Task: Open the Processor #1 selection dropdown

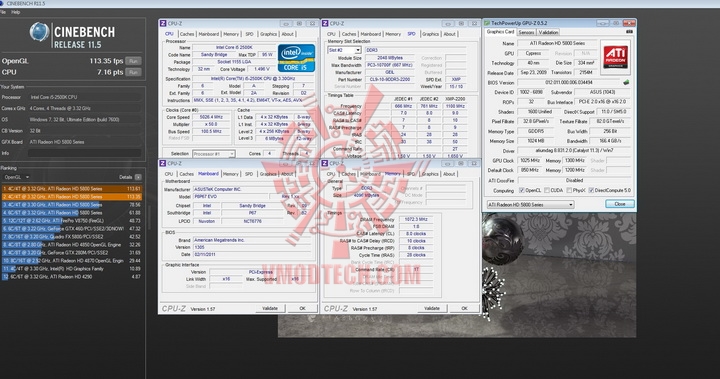Action: click(214, 154)
